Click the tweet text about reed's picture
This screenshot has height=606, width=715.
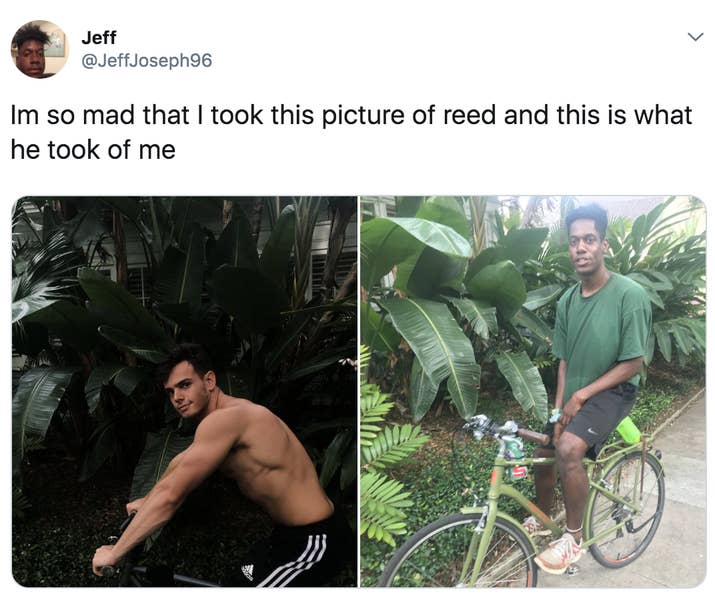coord(351,132)
